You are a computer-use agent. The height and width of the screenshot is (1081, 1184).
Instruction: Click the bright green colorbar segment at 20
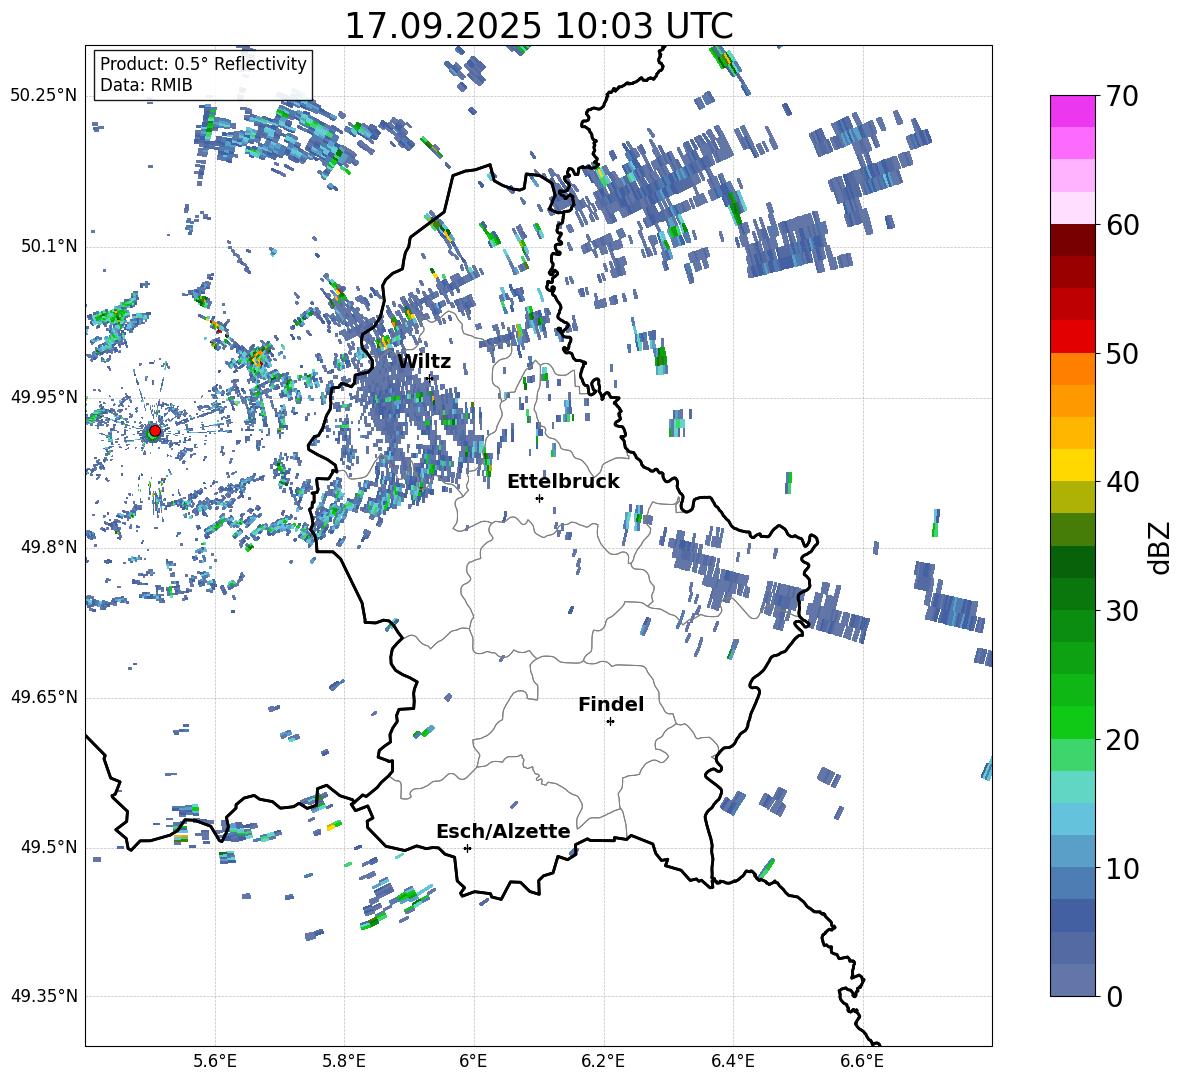[x=1072, y=722]
